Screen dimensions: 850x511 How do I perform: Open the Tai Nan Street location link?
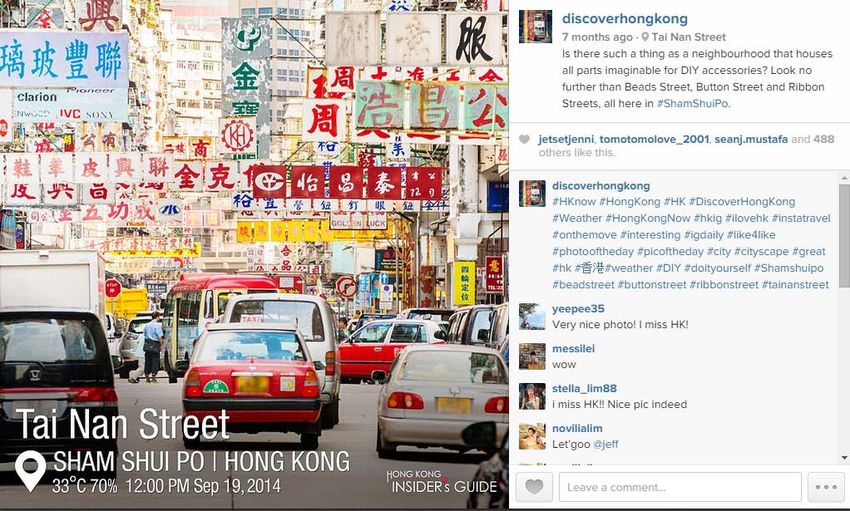coord(688,37)
